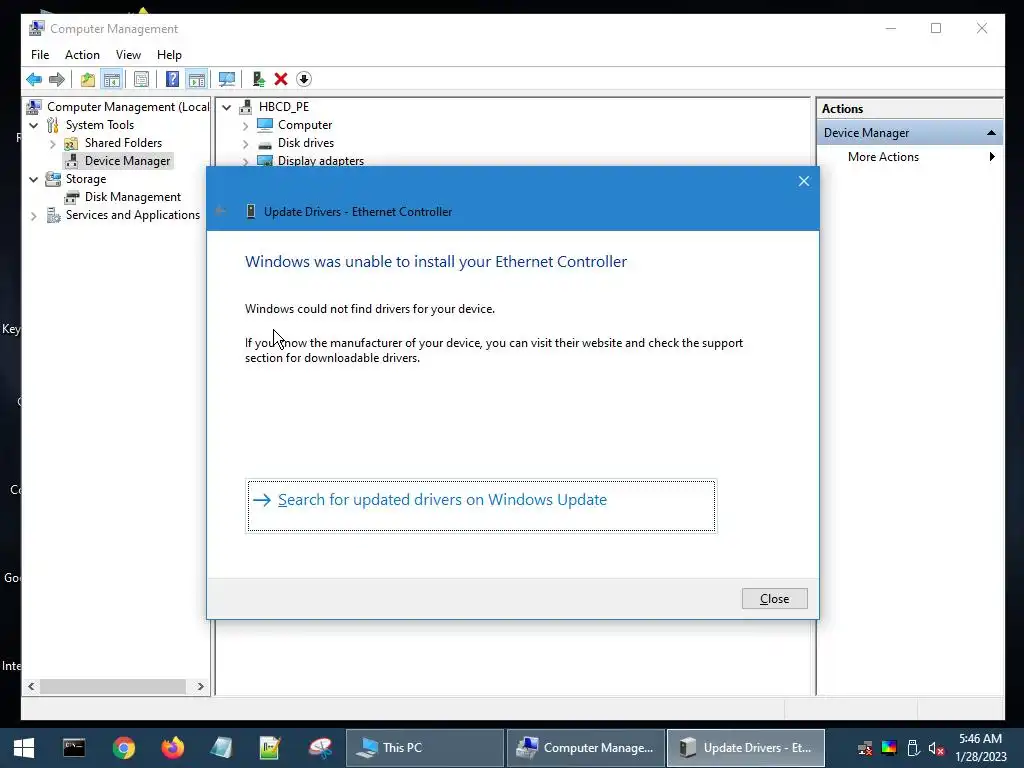Maximize the Computer Management window

936,28
